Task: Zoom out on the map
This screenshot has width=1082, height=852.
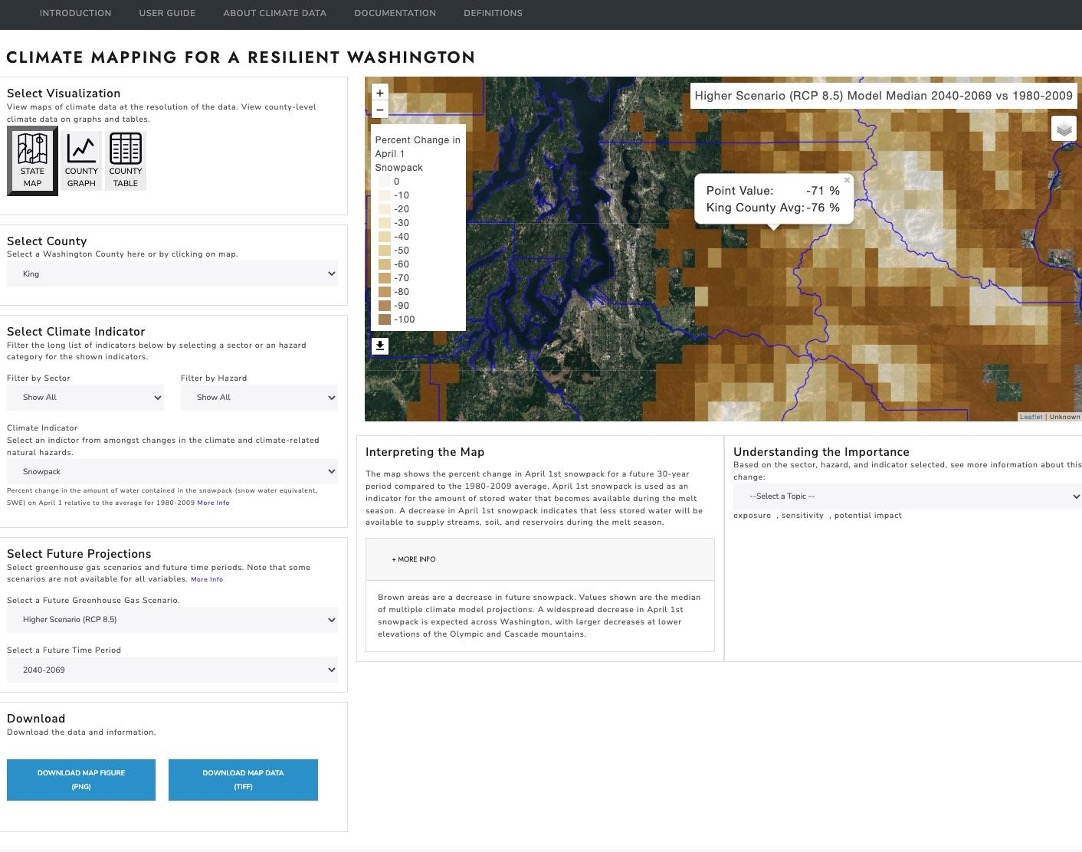Action: pyautogui.click(x=379, y=109)
